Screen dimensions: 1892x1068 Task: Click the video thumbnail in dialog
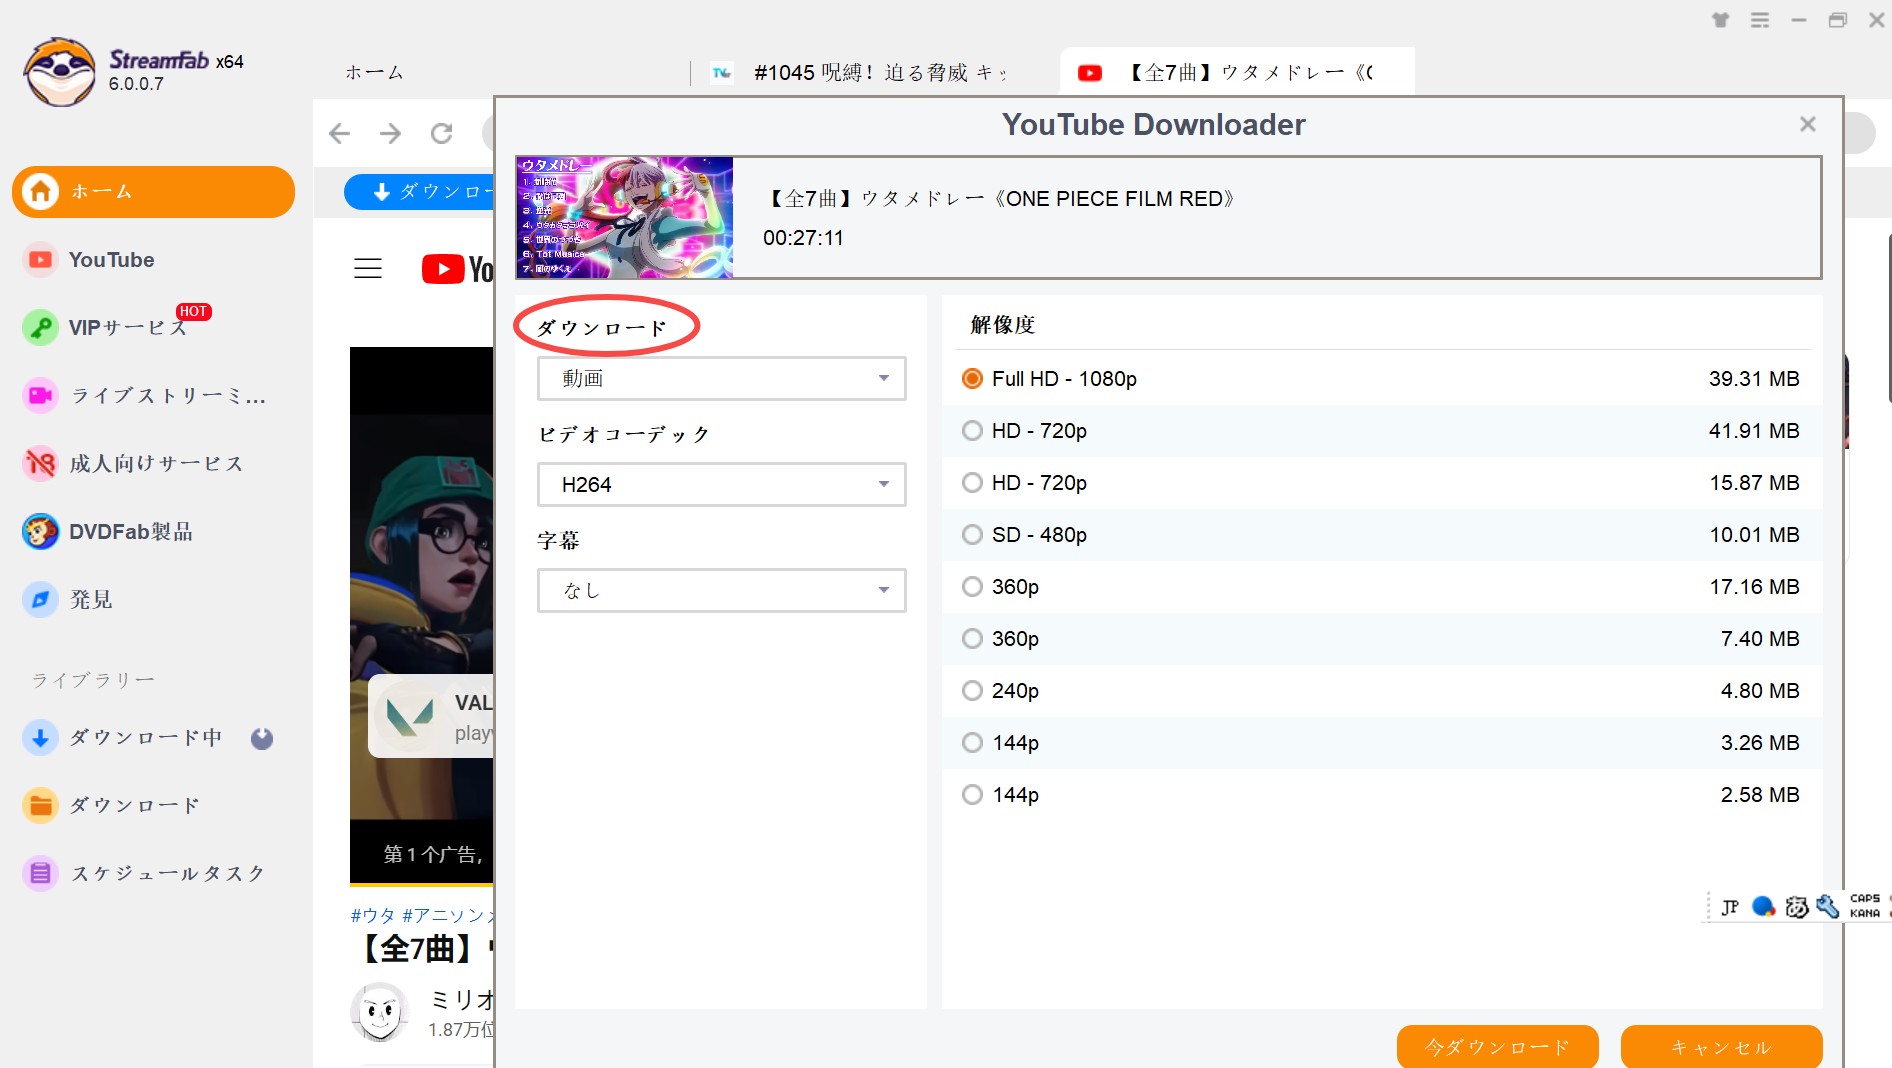[x=625, y=217]
